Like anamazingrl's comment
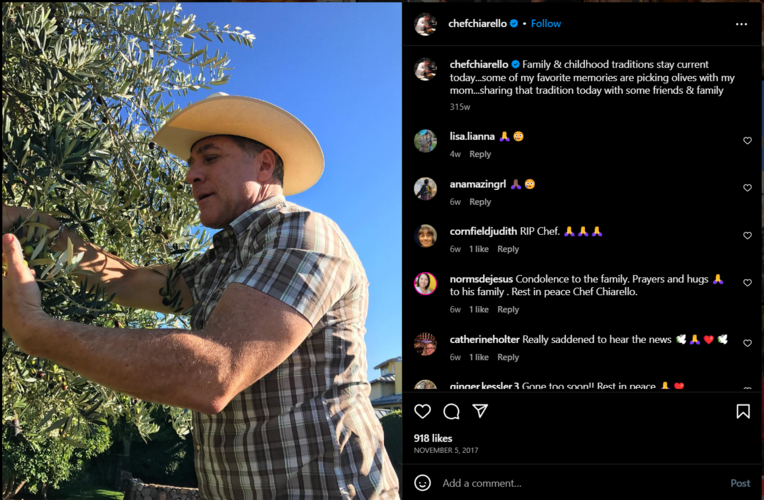Screen dimensions: 764x500 click(747, 188)
